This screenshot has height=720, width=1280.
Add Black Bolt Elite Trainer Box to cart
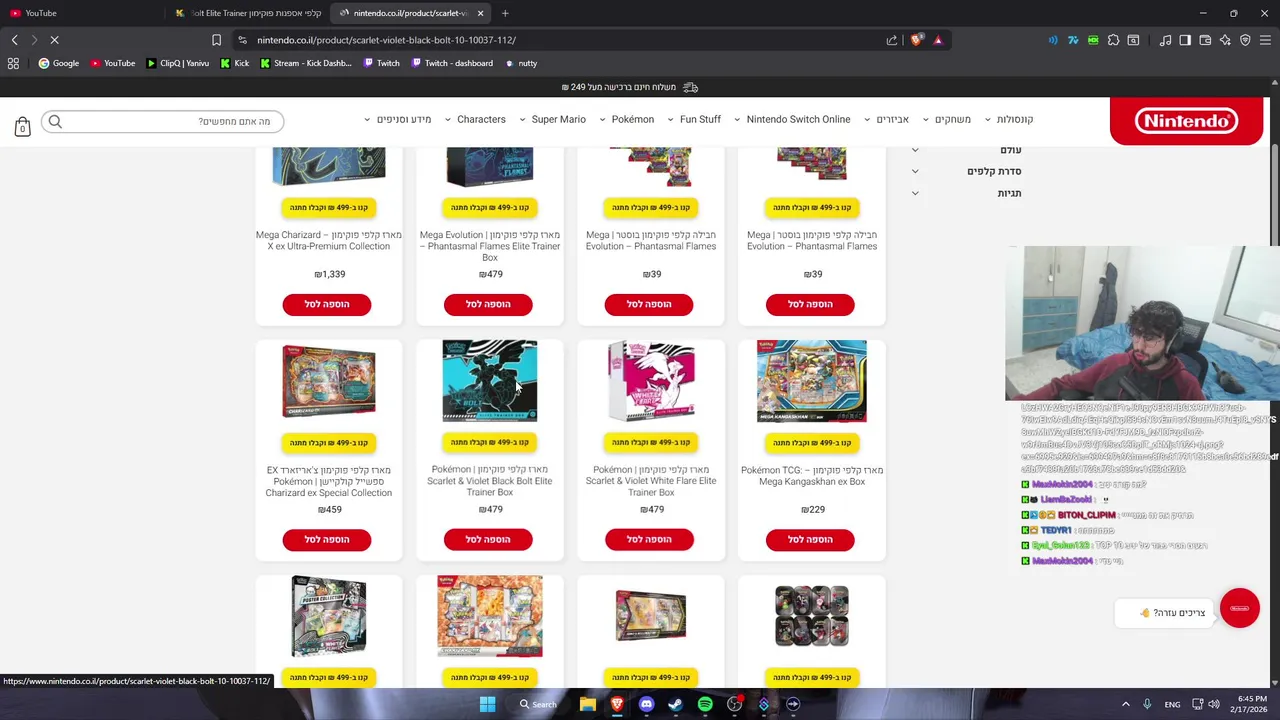[488, 540]
